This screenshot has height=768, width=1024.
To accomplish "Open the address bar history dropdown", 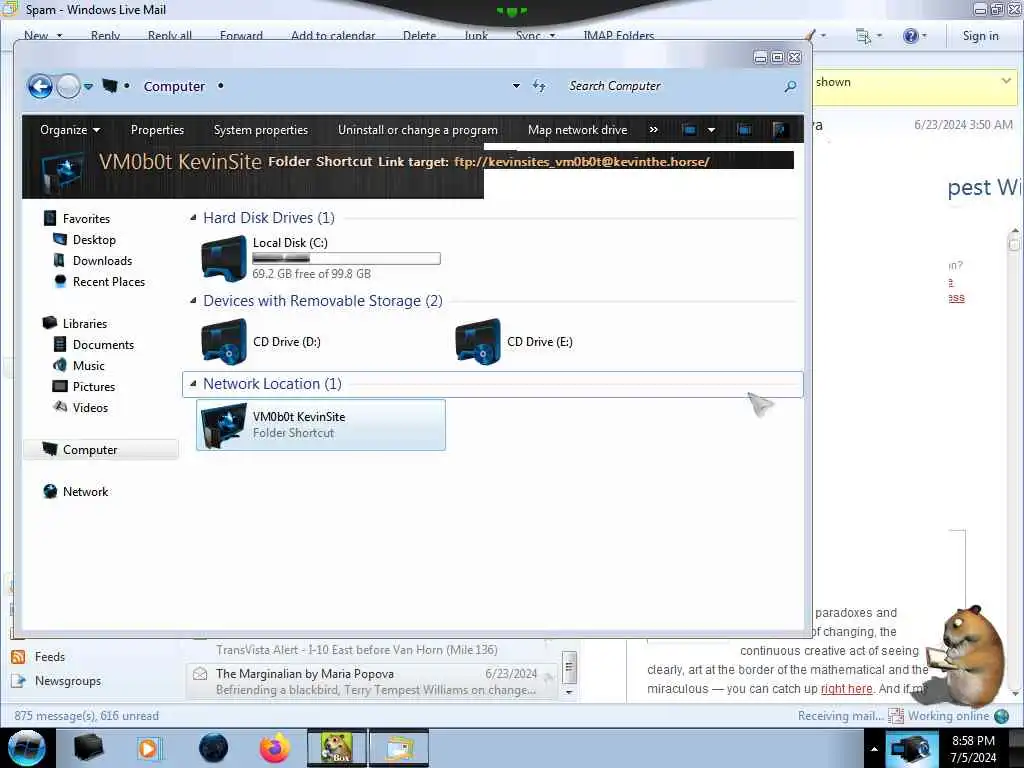I will point(516,86).
